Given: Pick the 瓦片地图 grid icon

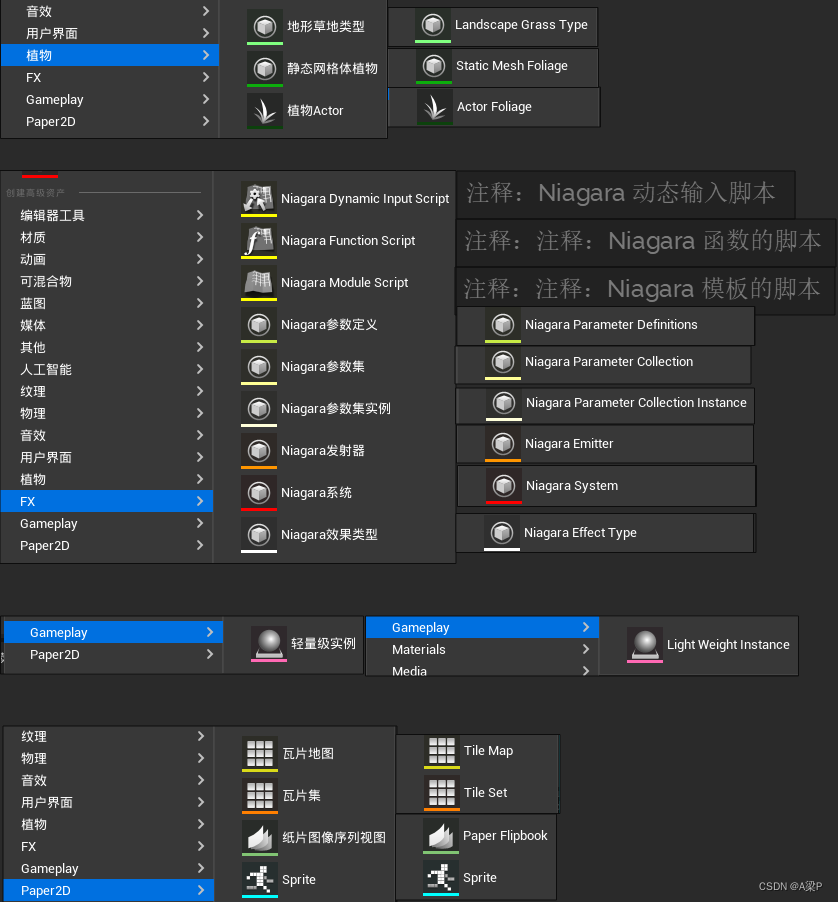Looking at the screenshot, I should pyautogui.click(x=260, y=754).
